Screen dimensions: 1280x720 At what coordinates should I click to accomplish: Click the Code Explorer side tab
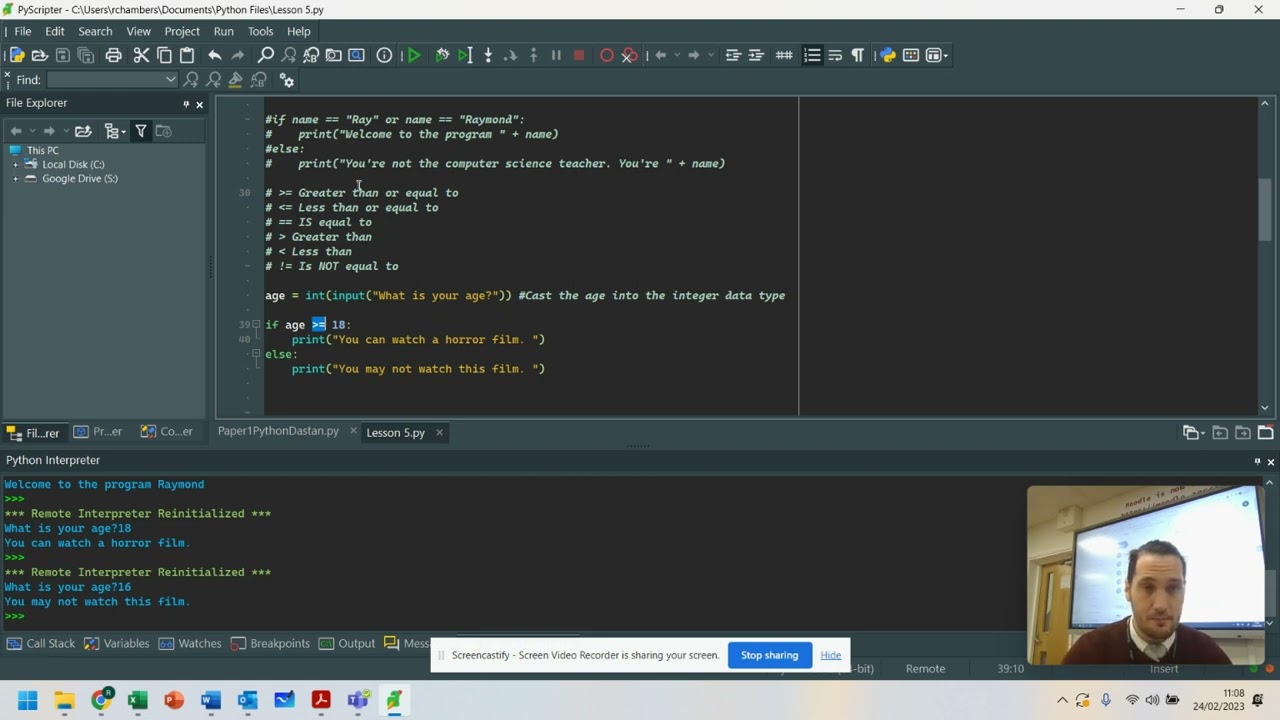click(x=166, y=432)
